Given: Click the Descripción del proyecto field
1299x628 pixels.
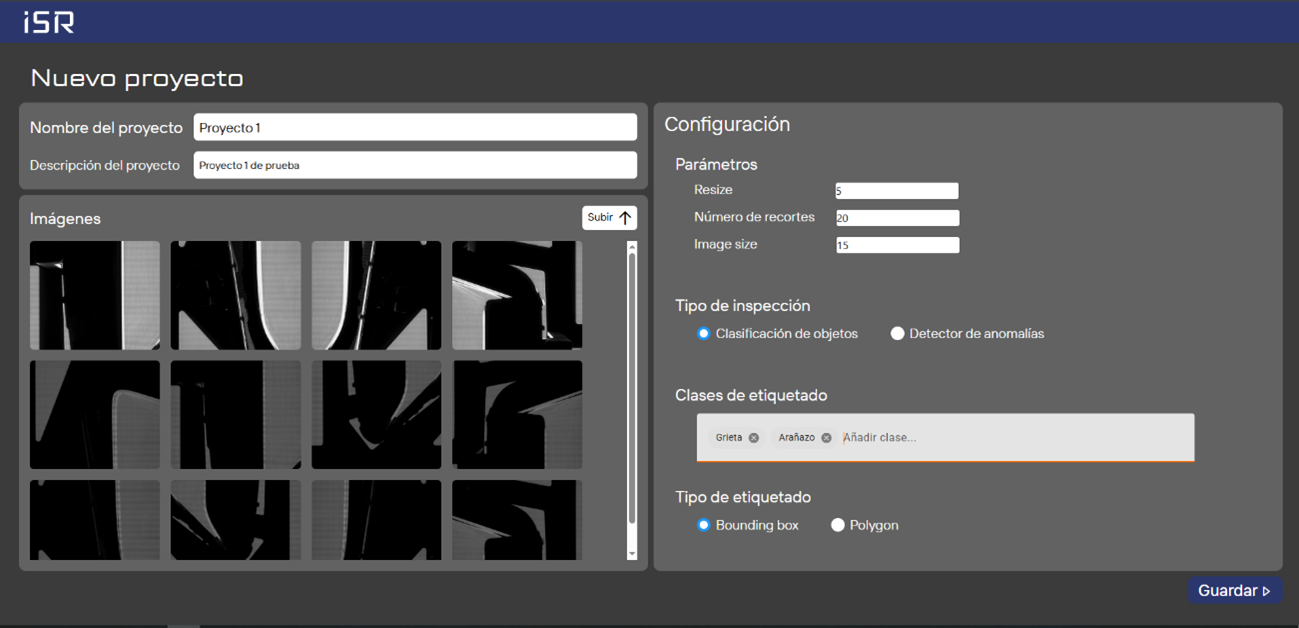Looking at the screenshot, I should coord(415,165).
